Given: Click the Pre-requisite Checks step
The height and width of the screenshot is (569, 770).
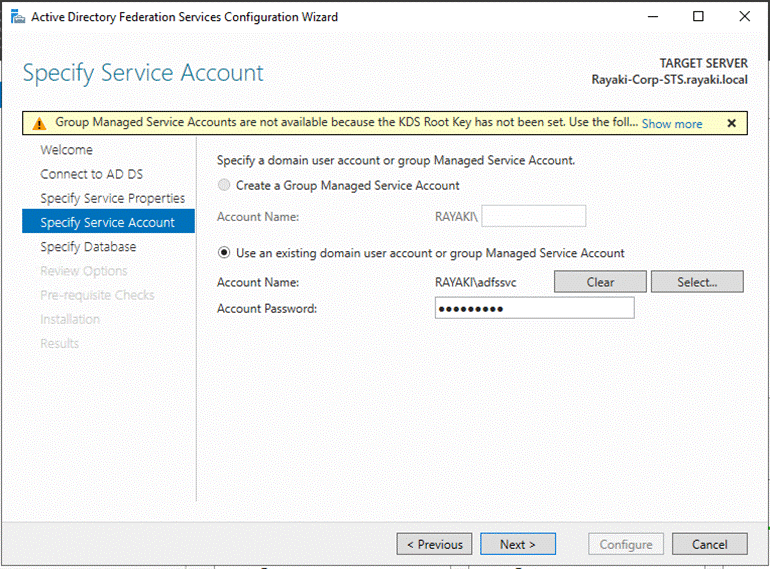Looking at the screenshot, I should pyautogui.click(x=97, y=295).
